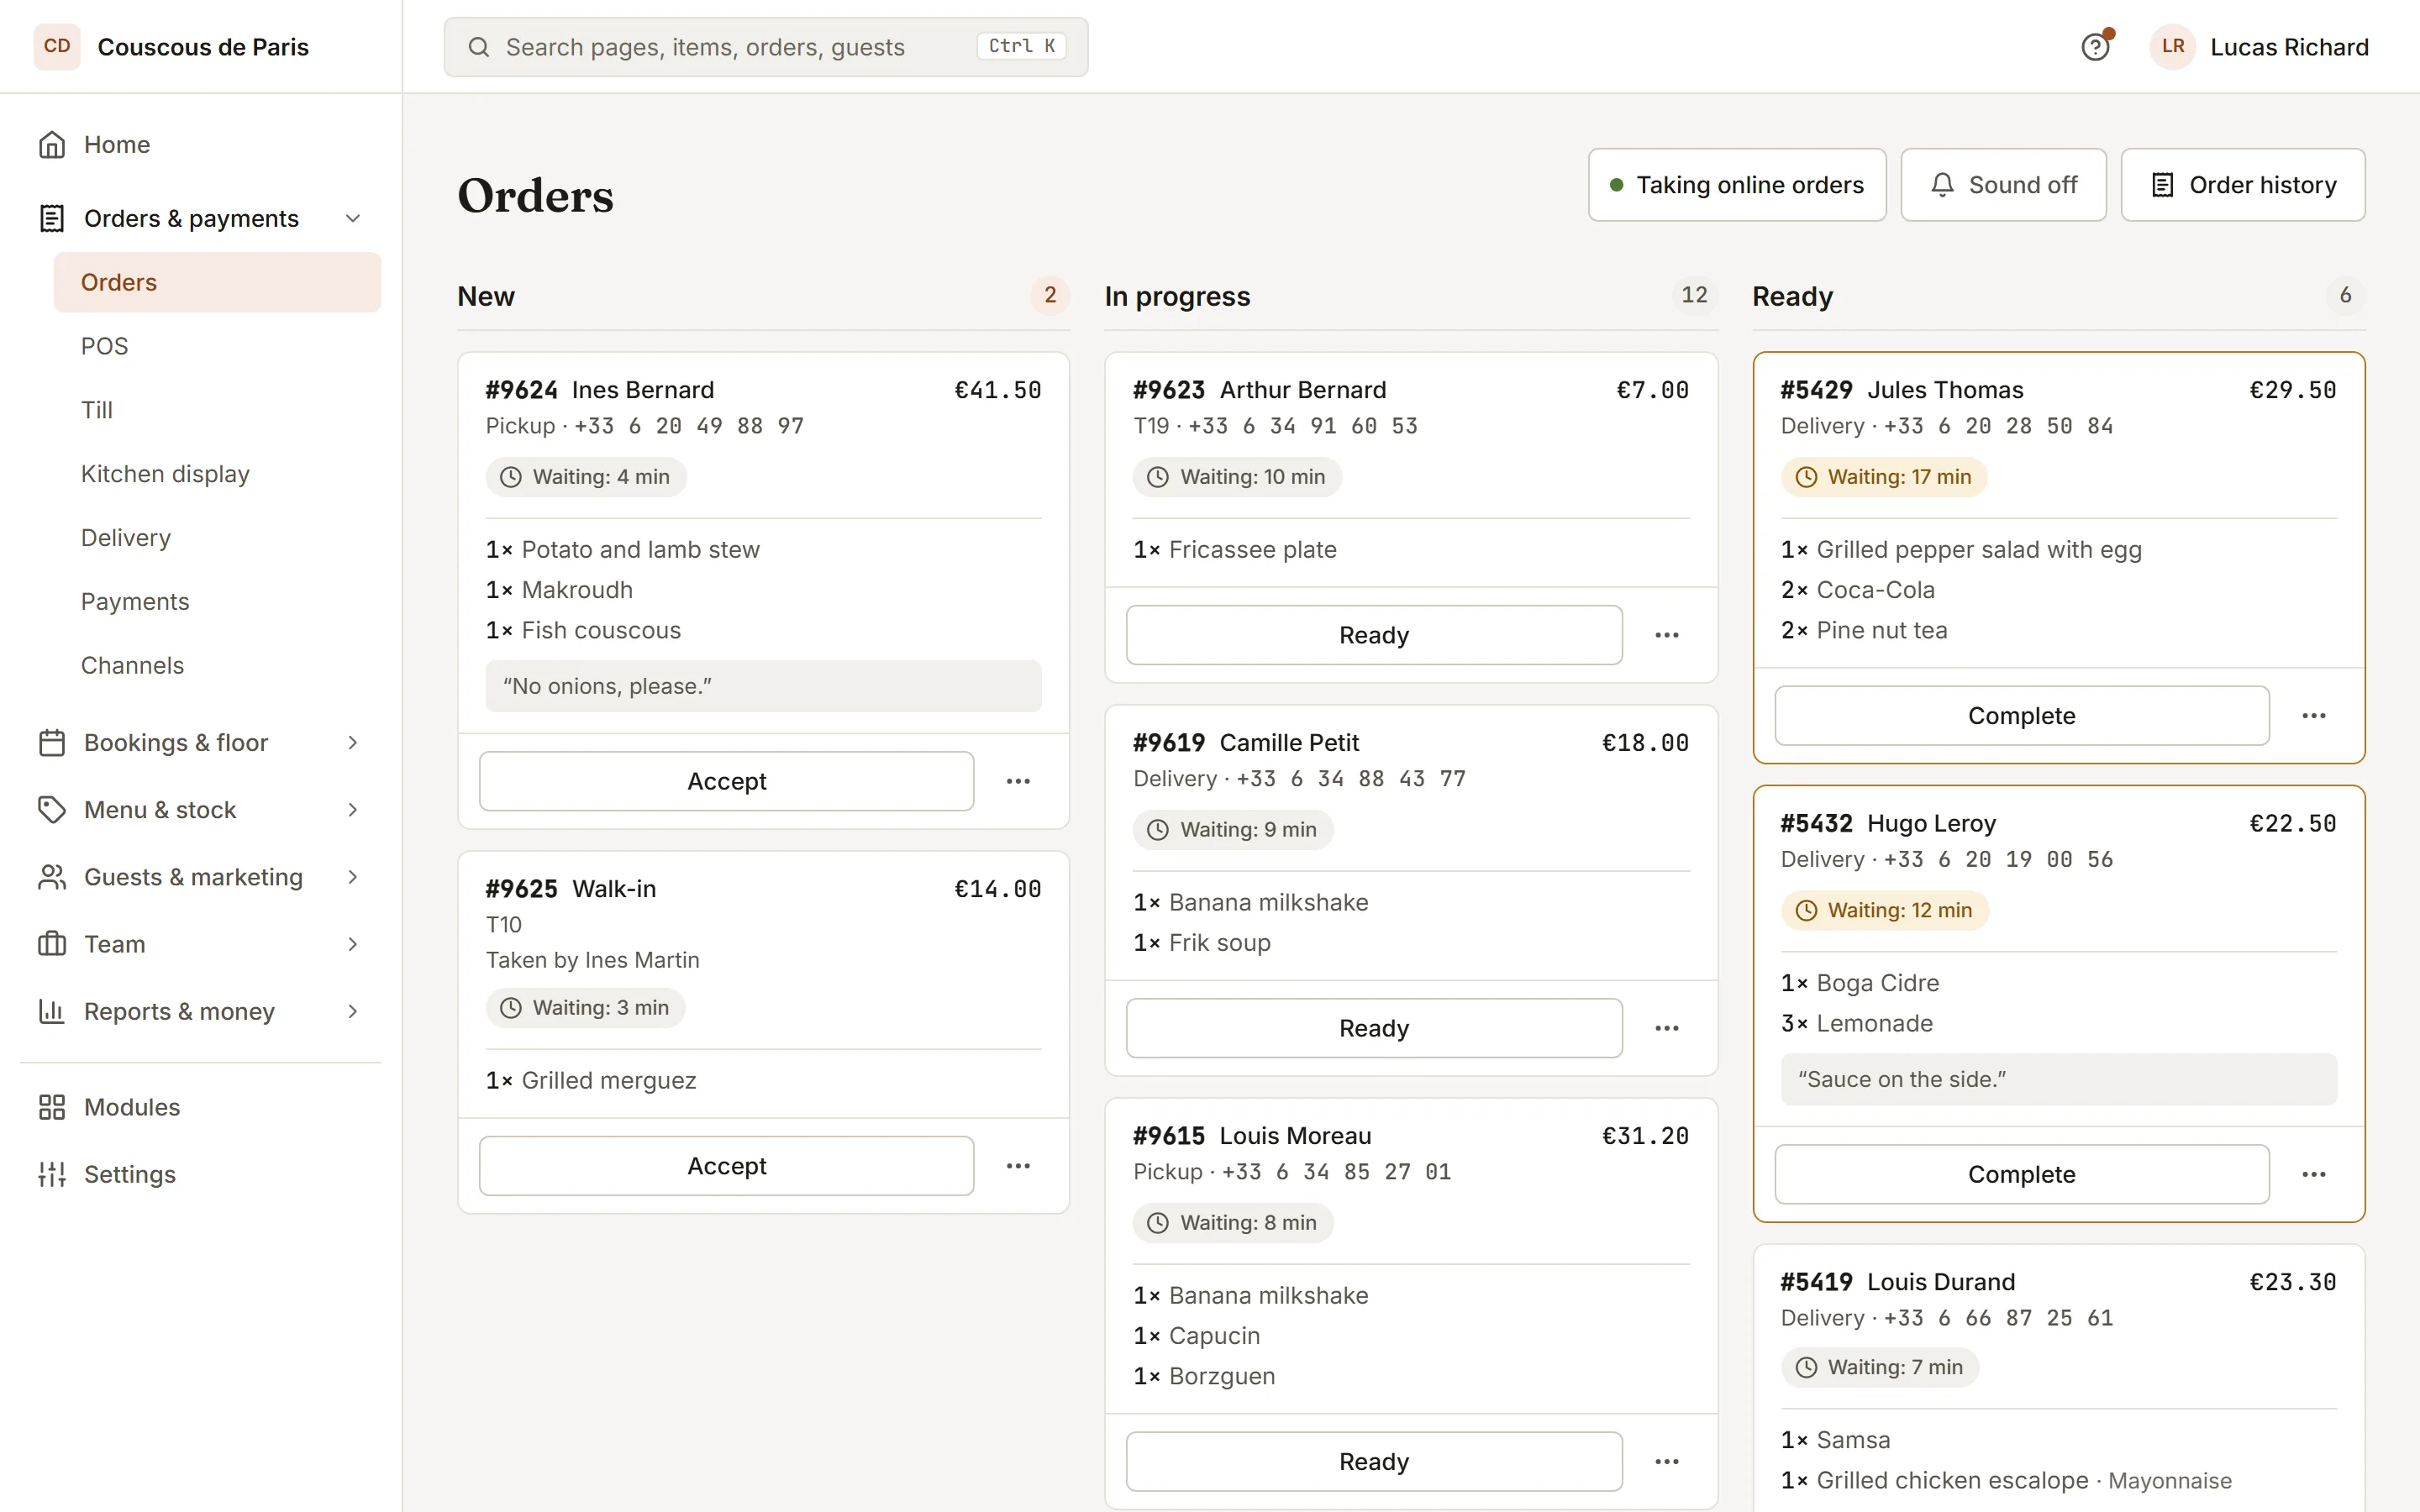The image size is (2420, 1512).
Task: Open more options for order #5429
Action: (2313, 716)
